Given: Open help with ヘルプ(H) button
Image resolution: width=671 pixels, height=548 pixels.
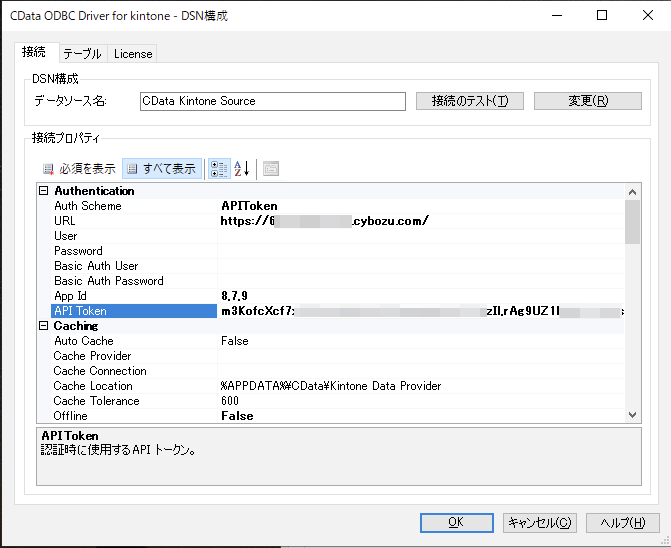Looking at the screenshot, I should [x=623, y=523].
